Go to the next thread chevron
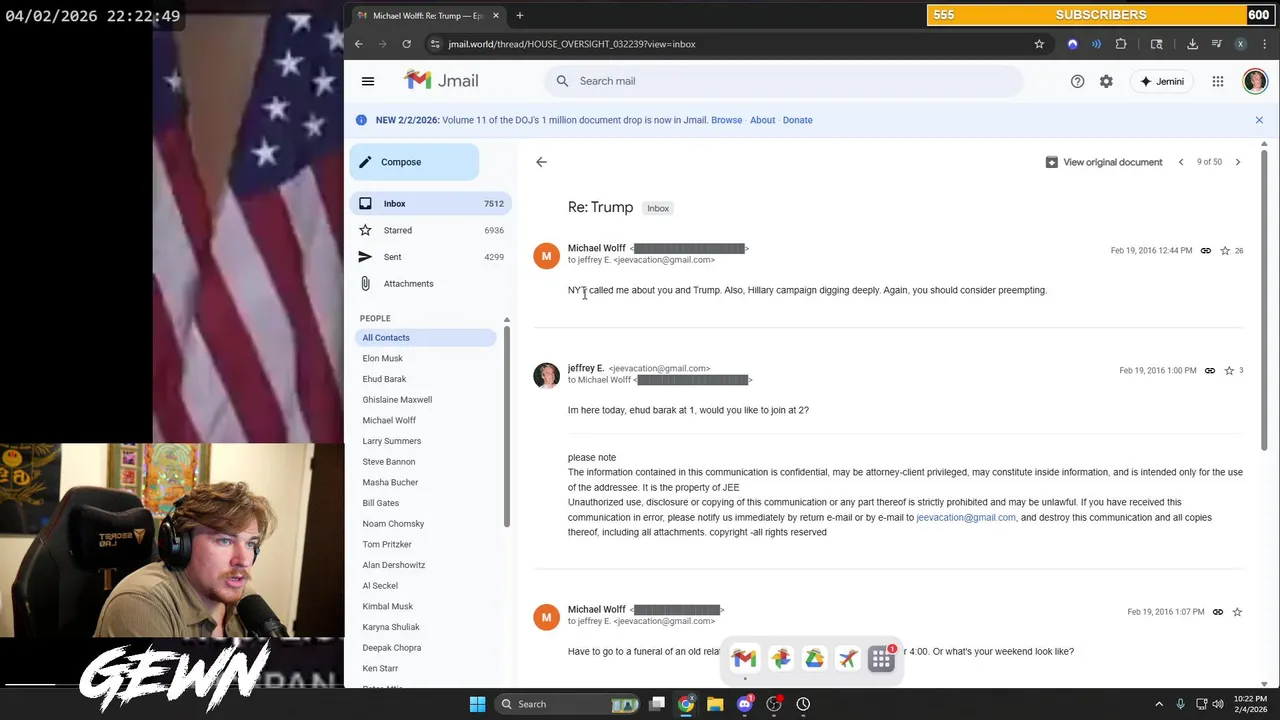This screenshot has width=1280, height=720. coord(1238,162)
